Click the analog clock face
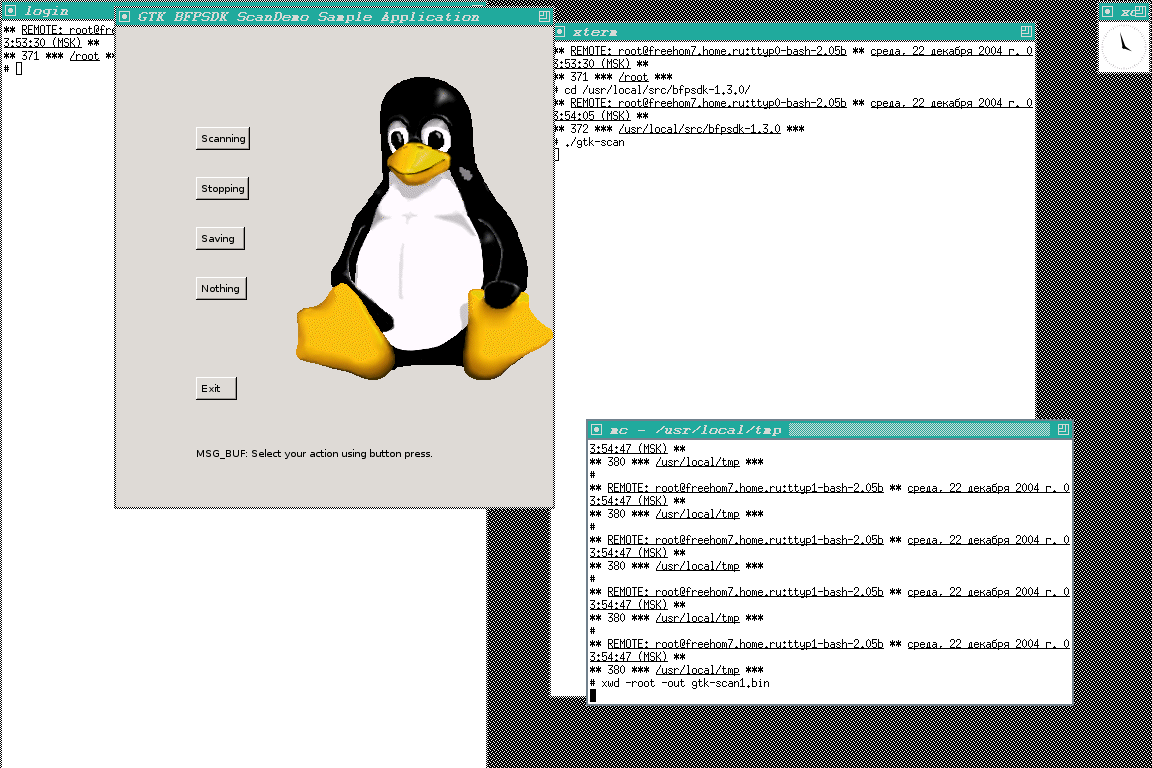 1124,45
